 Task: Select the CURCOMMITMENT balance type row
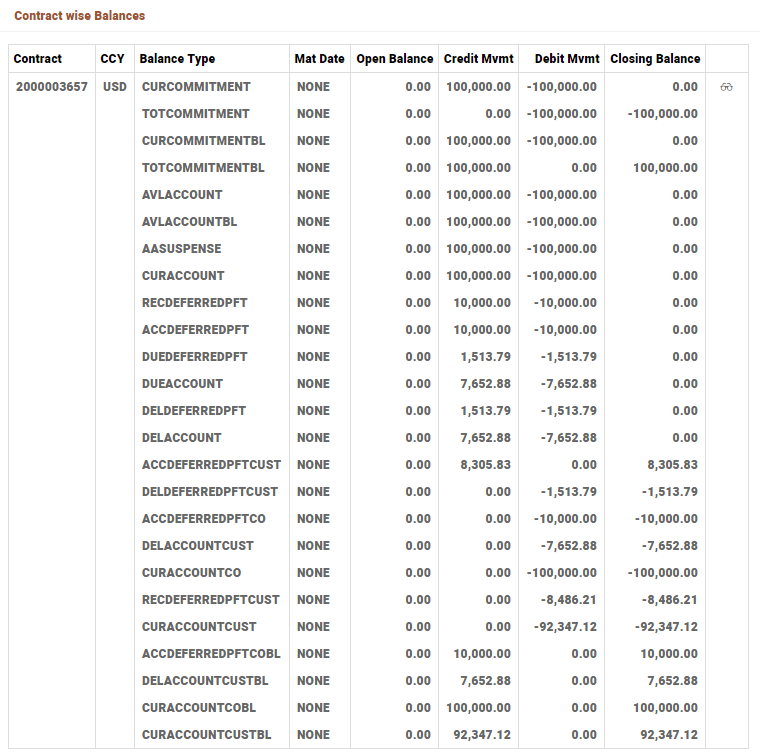coord(196,87)
